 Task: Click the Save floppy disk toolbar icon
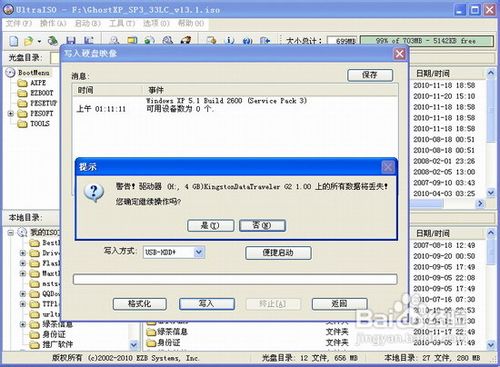[70, 41]
